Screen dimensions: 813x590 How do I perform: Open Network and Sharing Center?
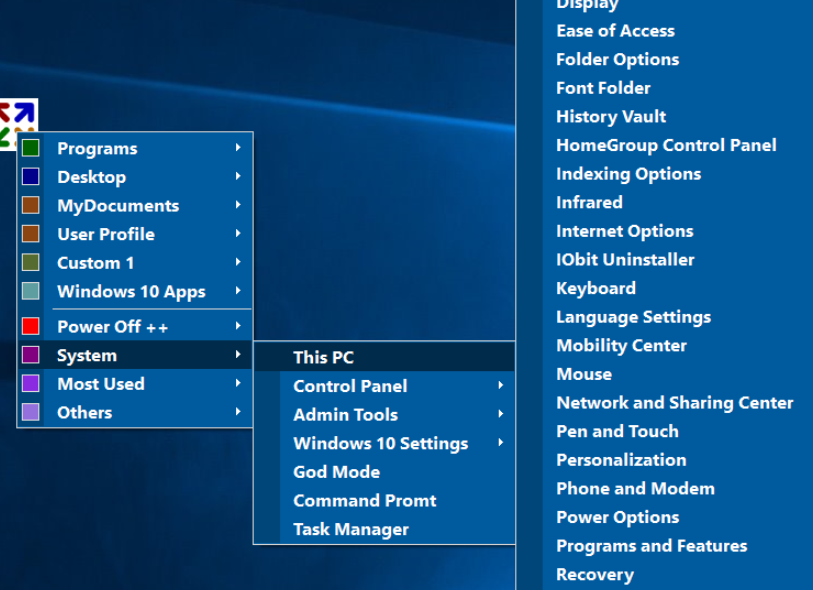coord(675,403)
